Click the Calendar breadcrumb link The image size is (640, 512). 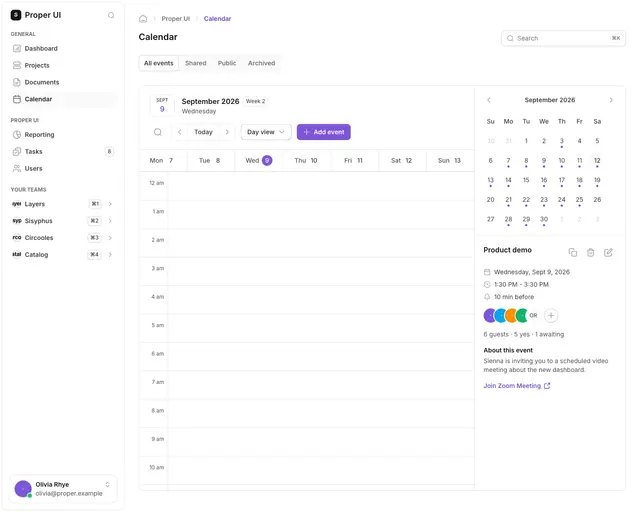click(x=217, y=19)
